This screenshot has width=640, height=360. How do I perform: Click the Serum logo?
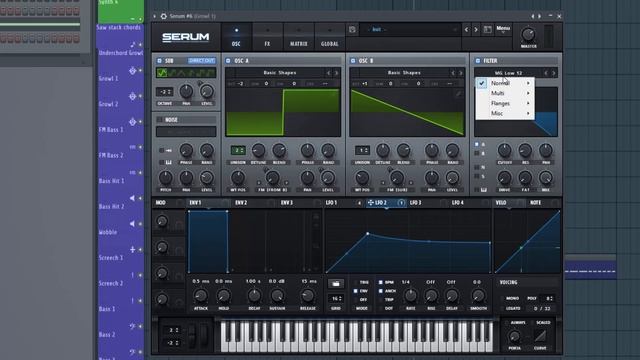(x=186, y=37)
